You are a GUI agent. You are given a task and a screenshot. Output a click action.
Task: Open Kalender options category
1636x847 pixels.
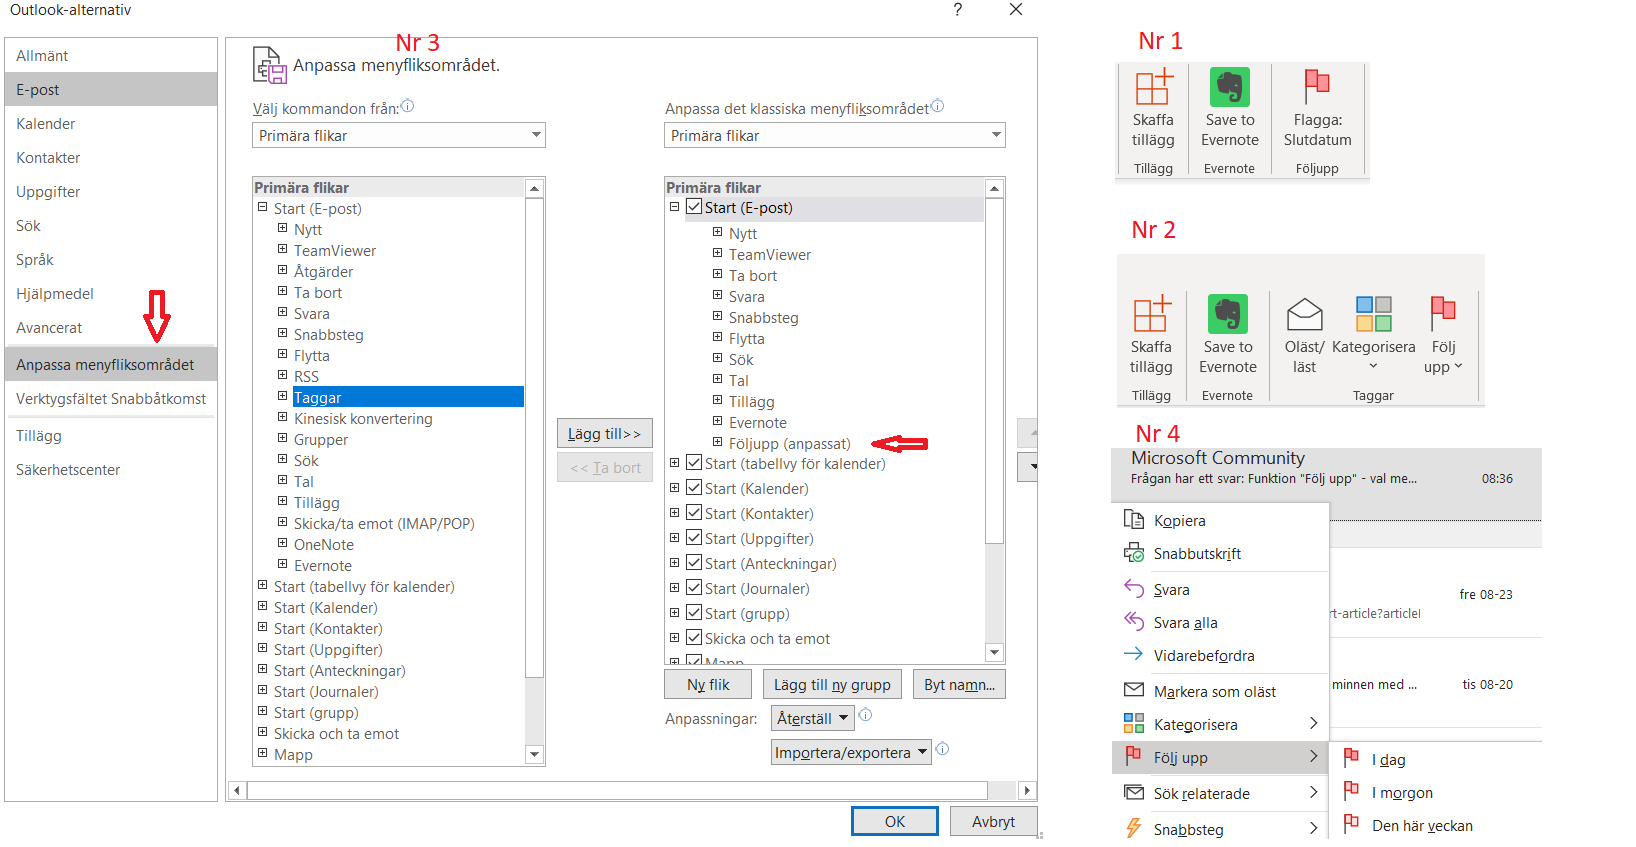tap(111, 124)
